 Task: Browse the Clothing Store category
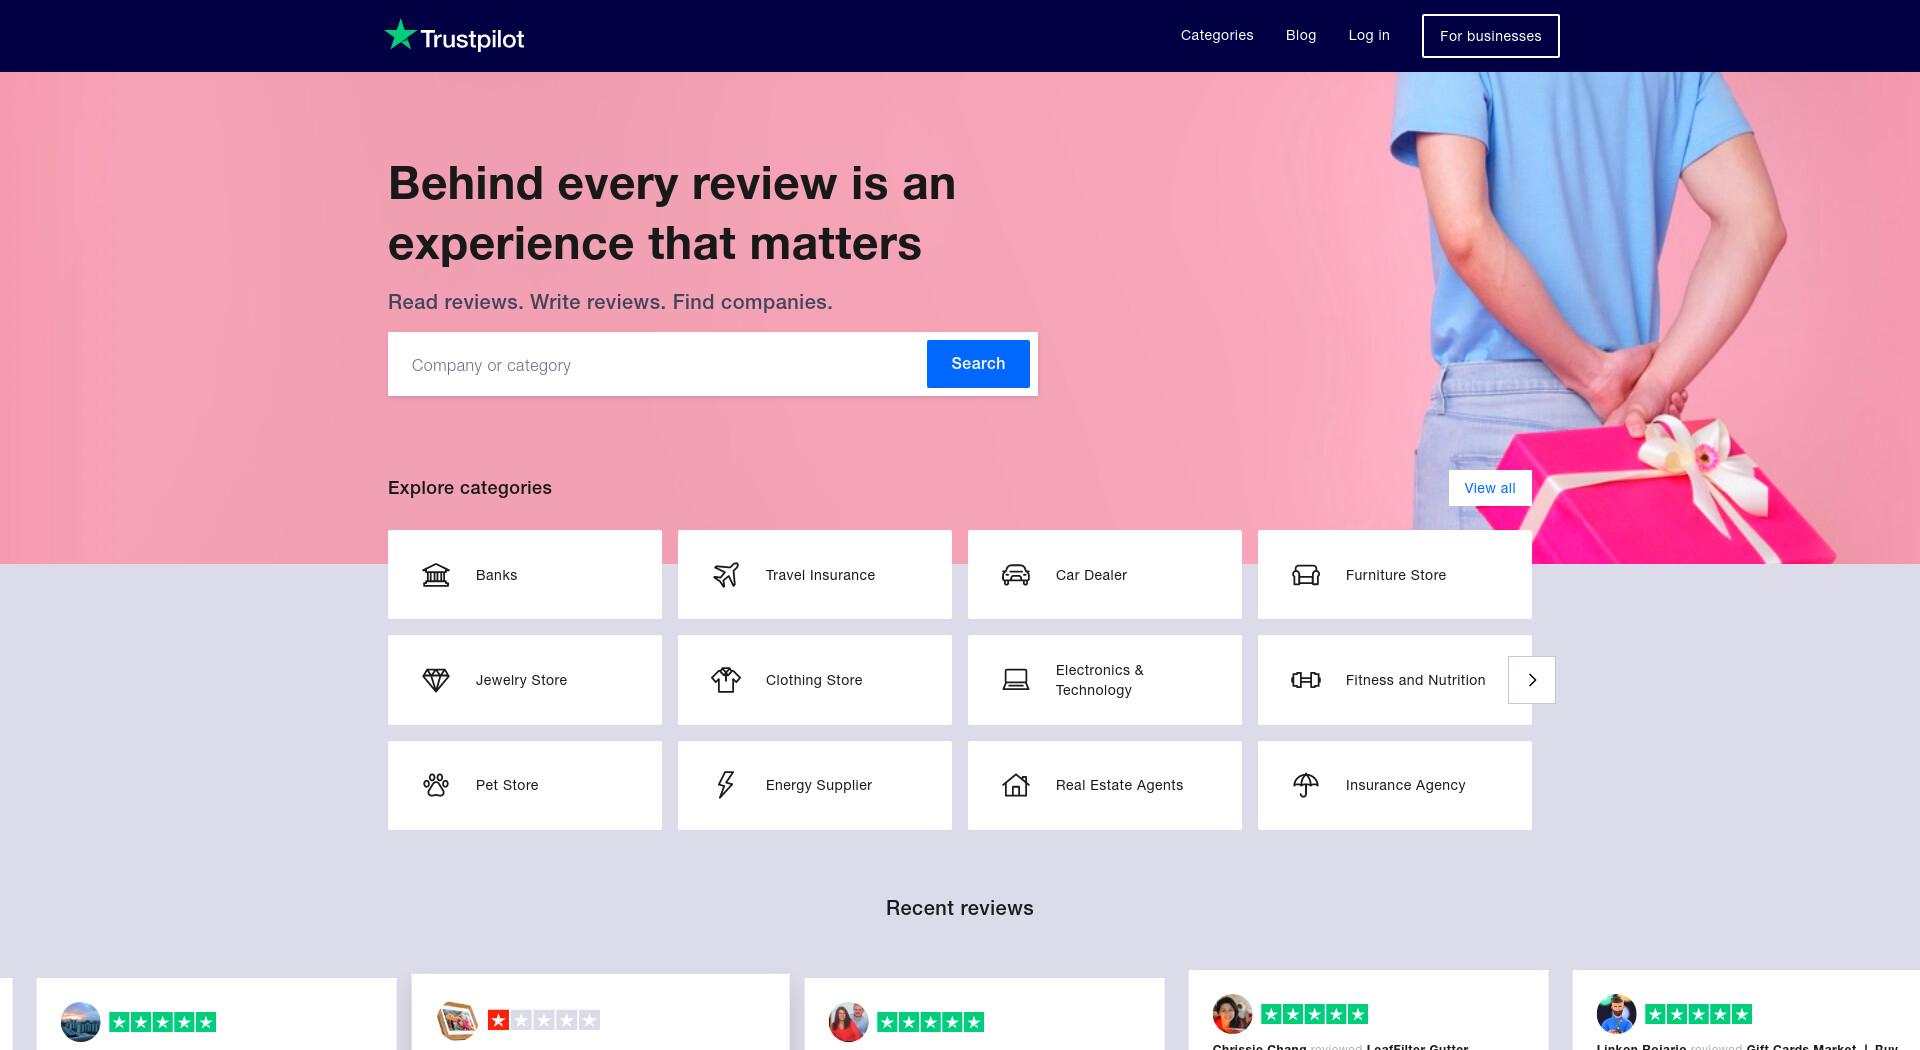pos(815,680)
